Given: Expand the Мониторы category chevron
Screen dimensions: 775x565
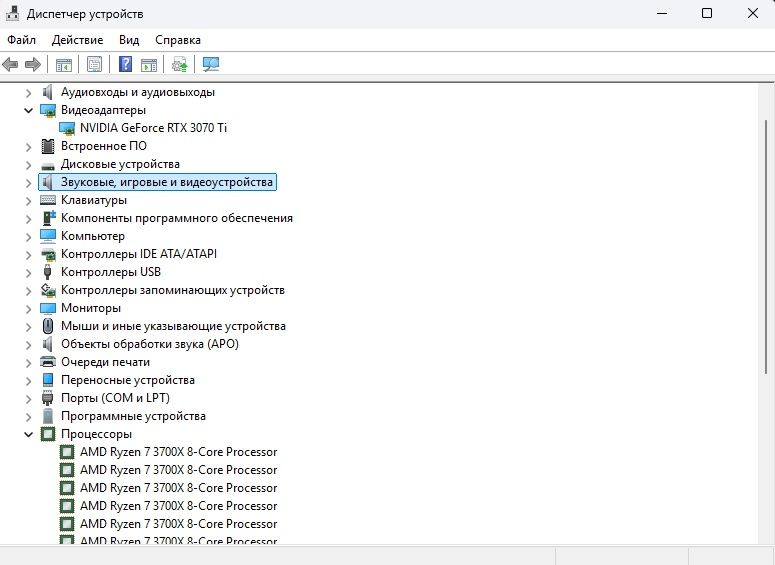Looking at the screenshot, I should pos(28,308).
